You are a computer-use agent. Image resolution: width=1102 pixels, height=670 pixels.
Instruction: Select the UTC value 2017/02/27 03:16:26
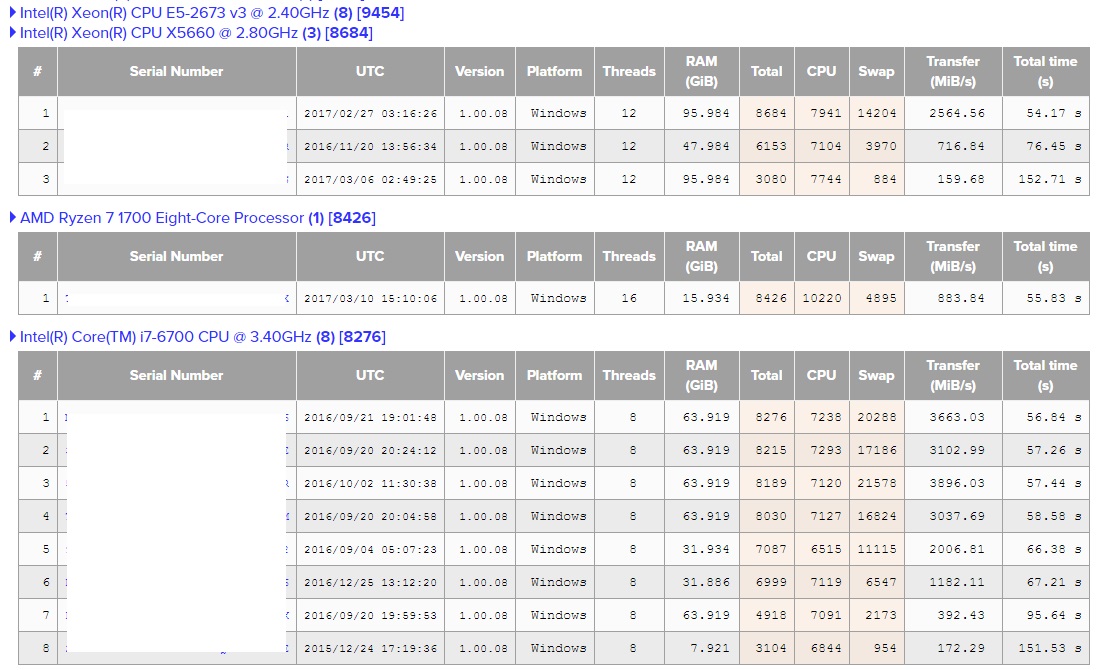370,113
